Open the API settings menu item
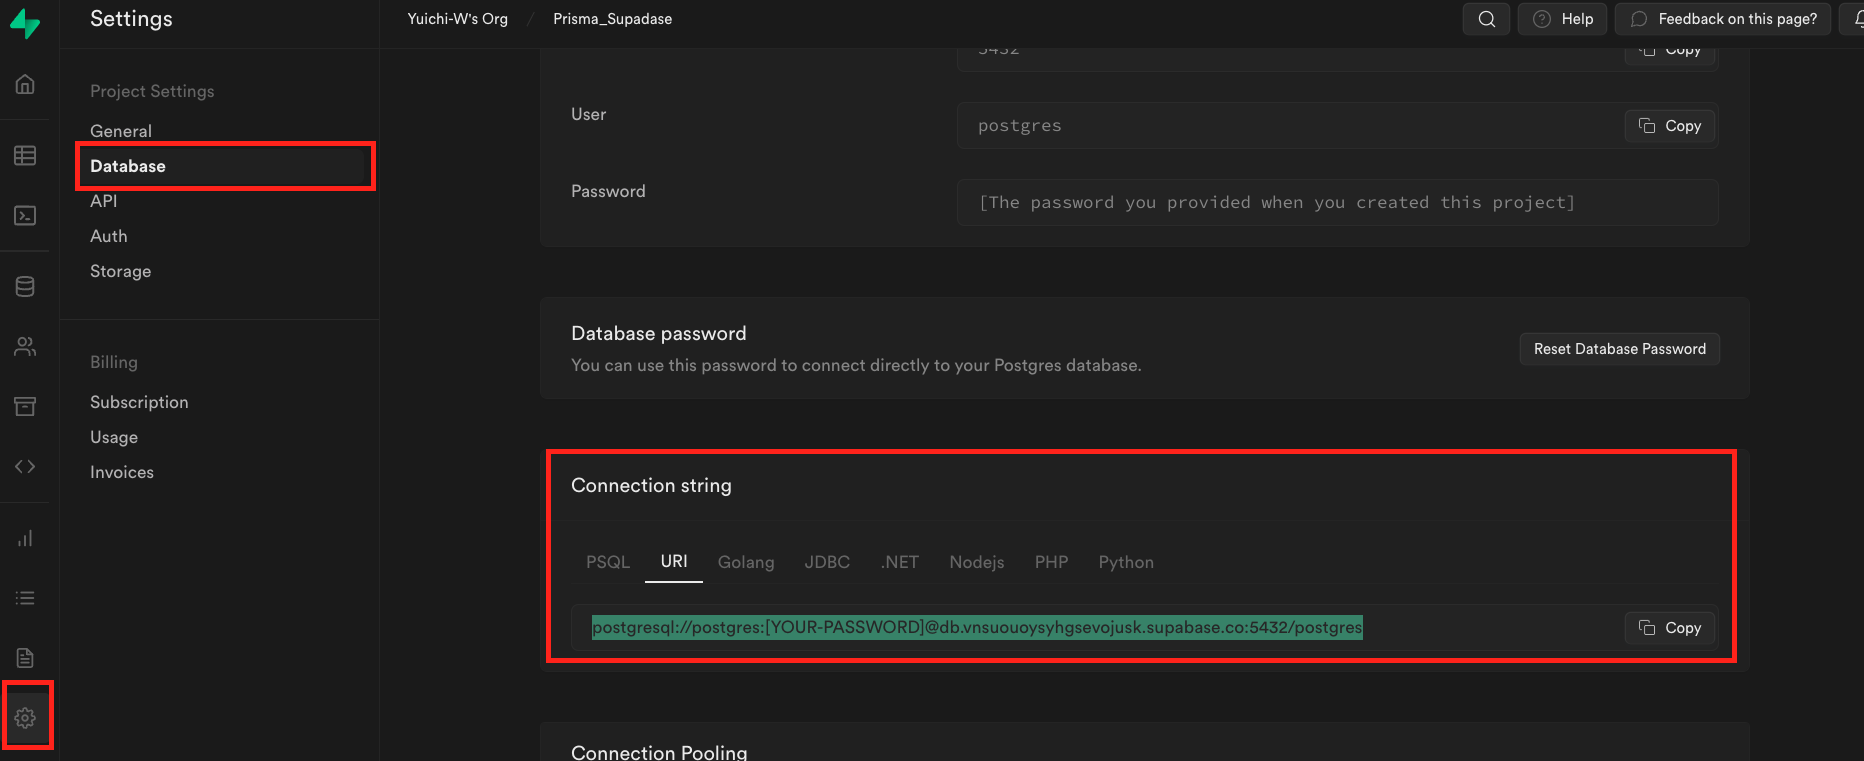The image size is (1864, 761). (104, 201)
